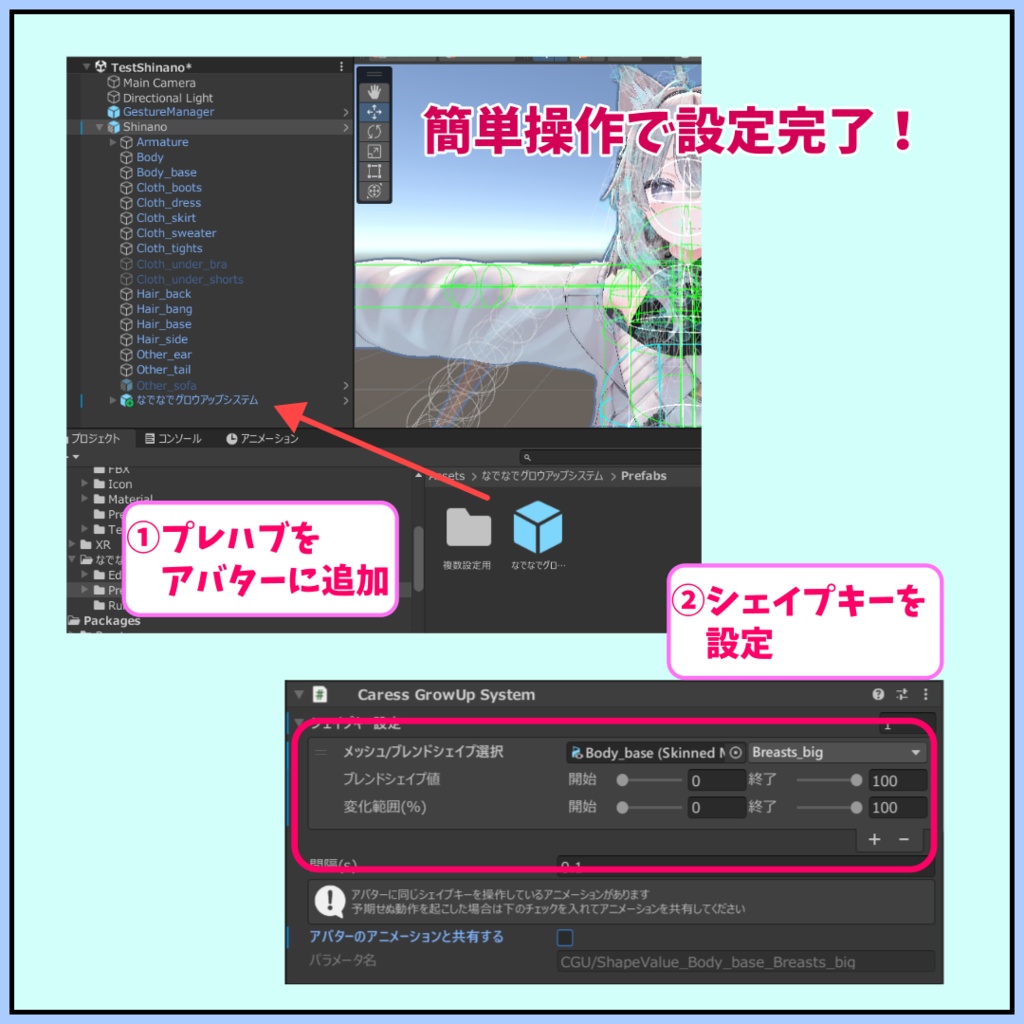Collapse the Caress GrowUp System component
This screenshot has width=1024, height=1024.
pyautogui.click(x=299, y=694)
